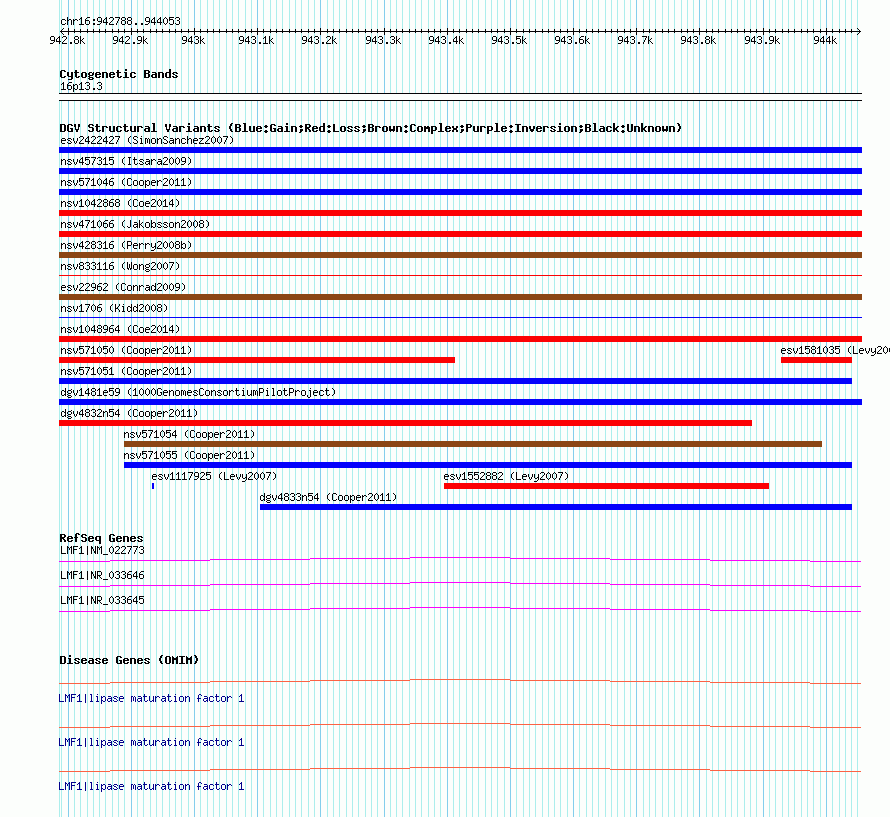
Task: Click the LMF1|NR_033645 gene label
Action: [102, 600]
